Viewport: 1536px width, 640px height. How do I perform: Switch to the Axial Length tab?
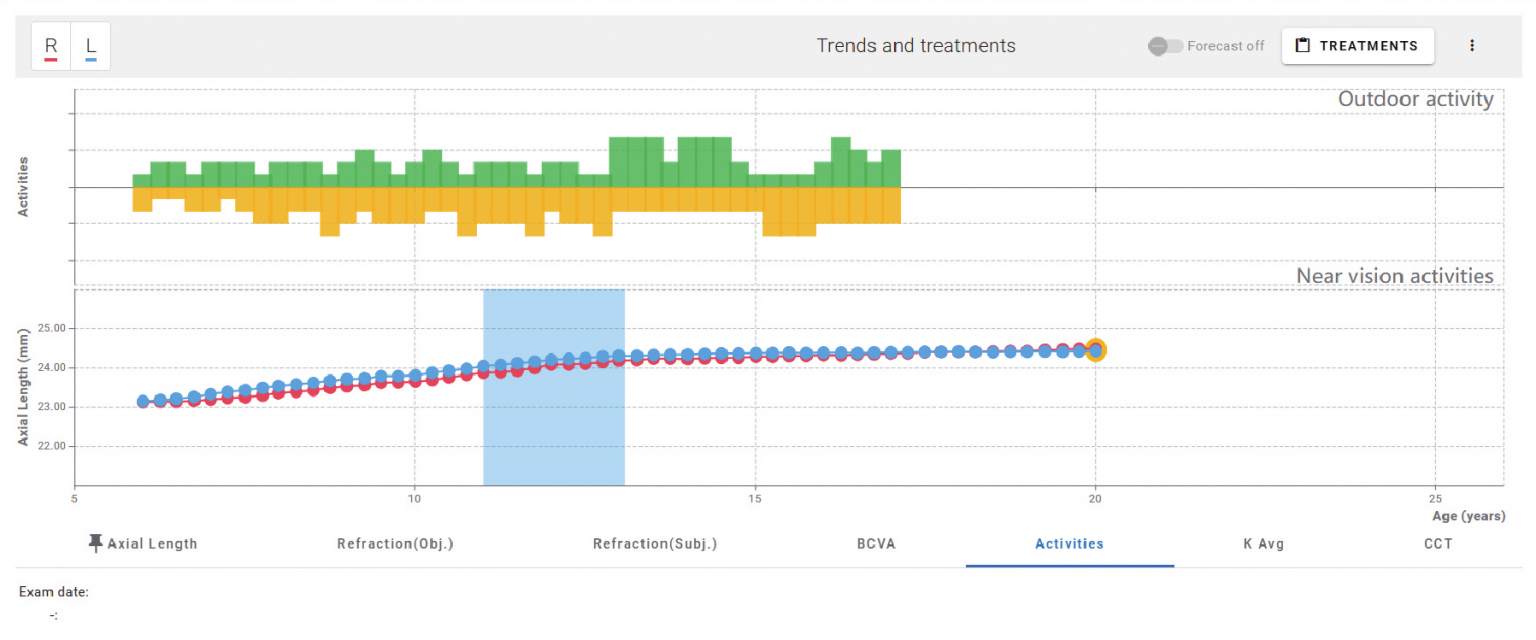point(152,544)
